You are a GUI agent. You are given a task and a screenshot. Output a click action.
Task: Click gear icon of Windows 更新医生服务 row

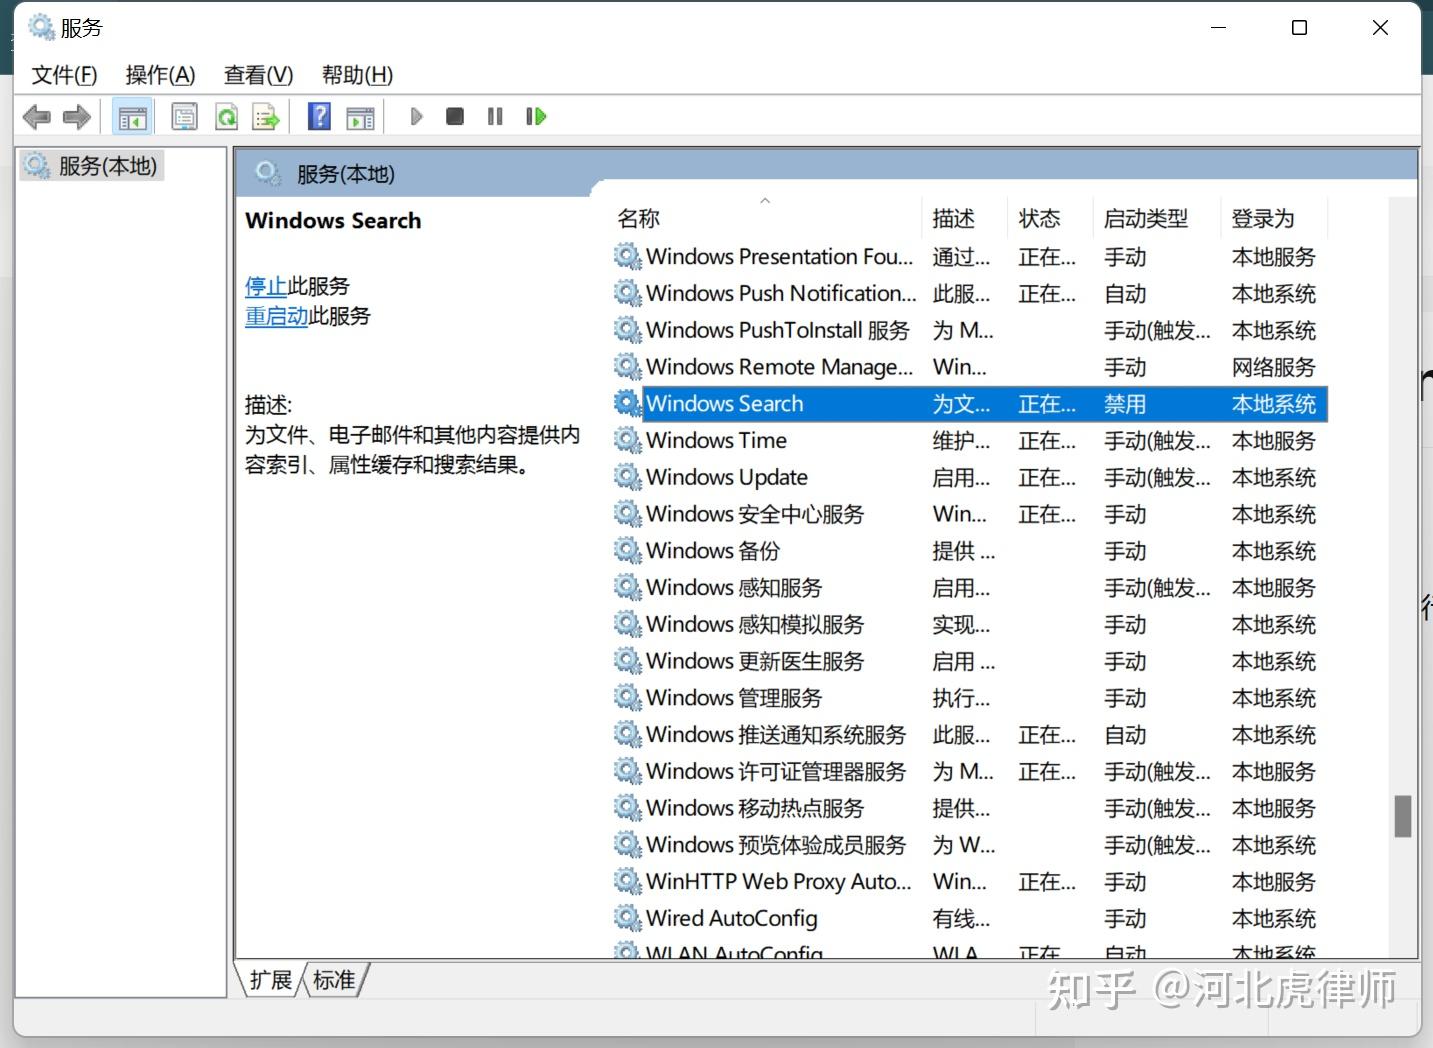click(627, 661)
